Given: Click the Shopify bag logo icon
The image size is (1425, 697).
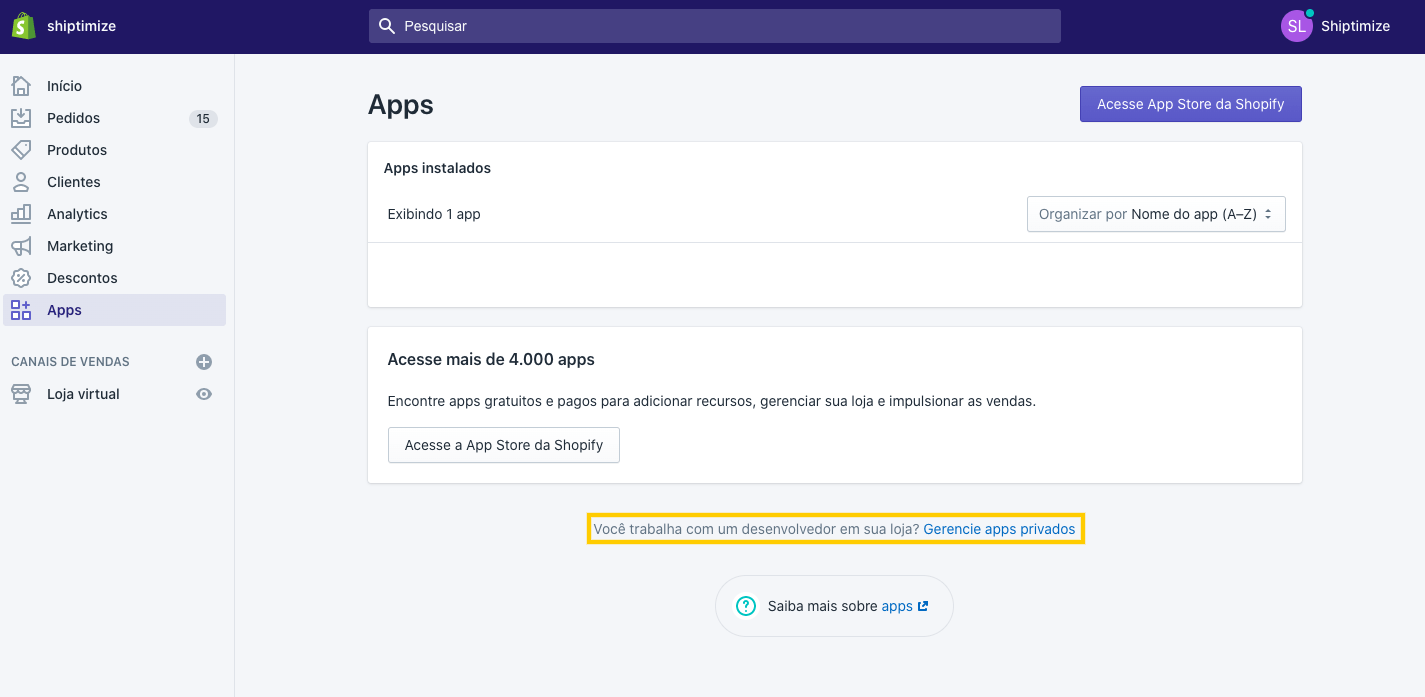Looking at the screenshot, I should [x=24, y=26].
